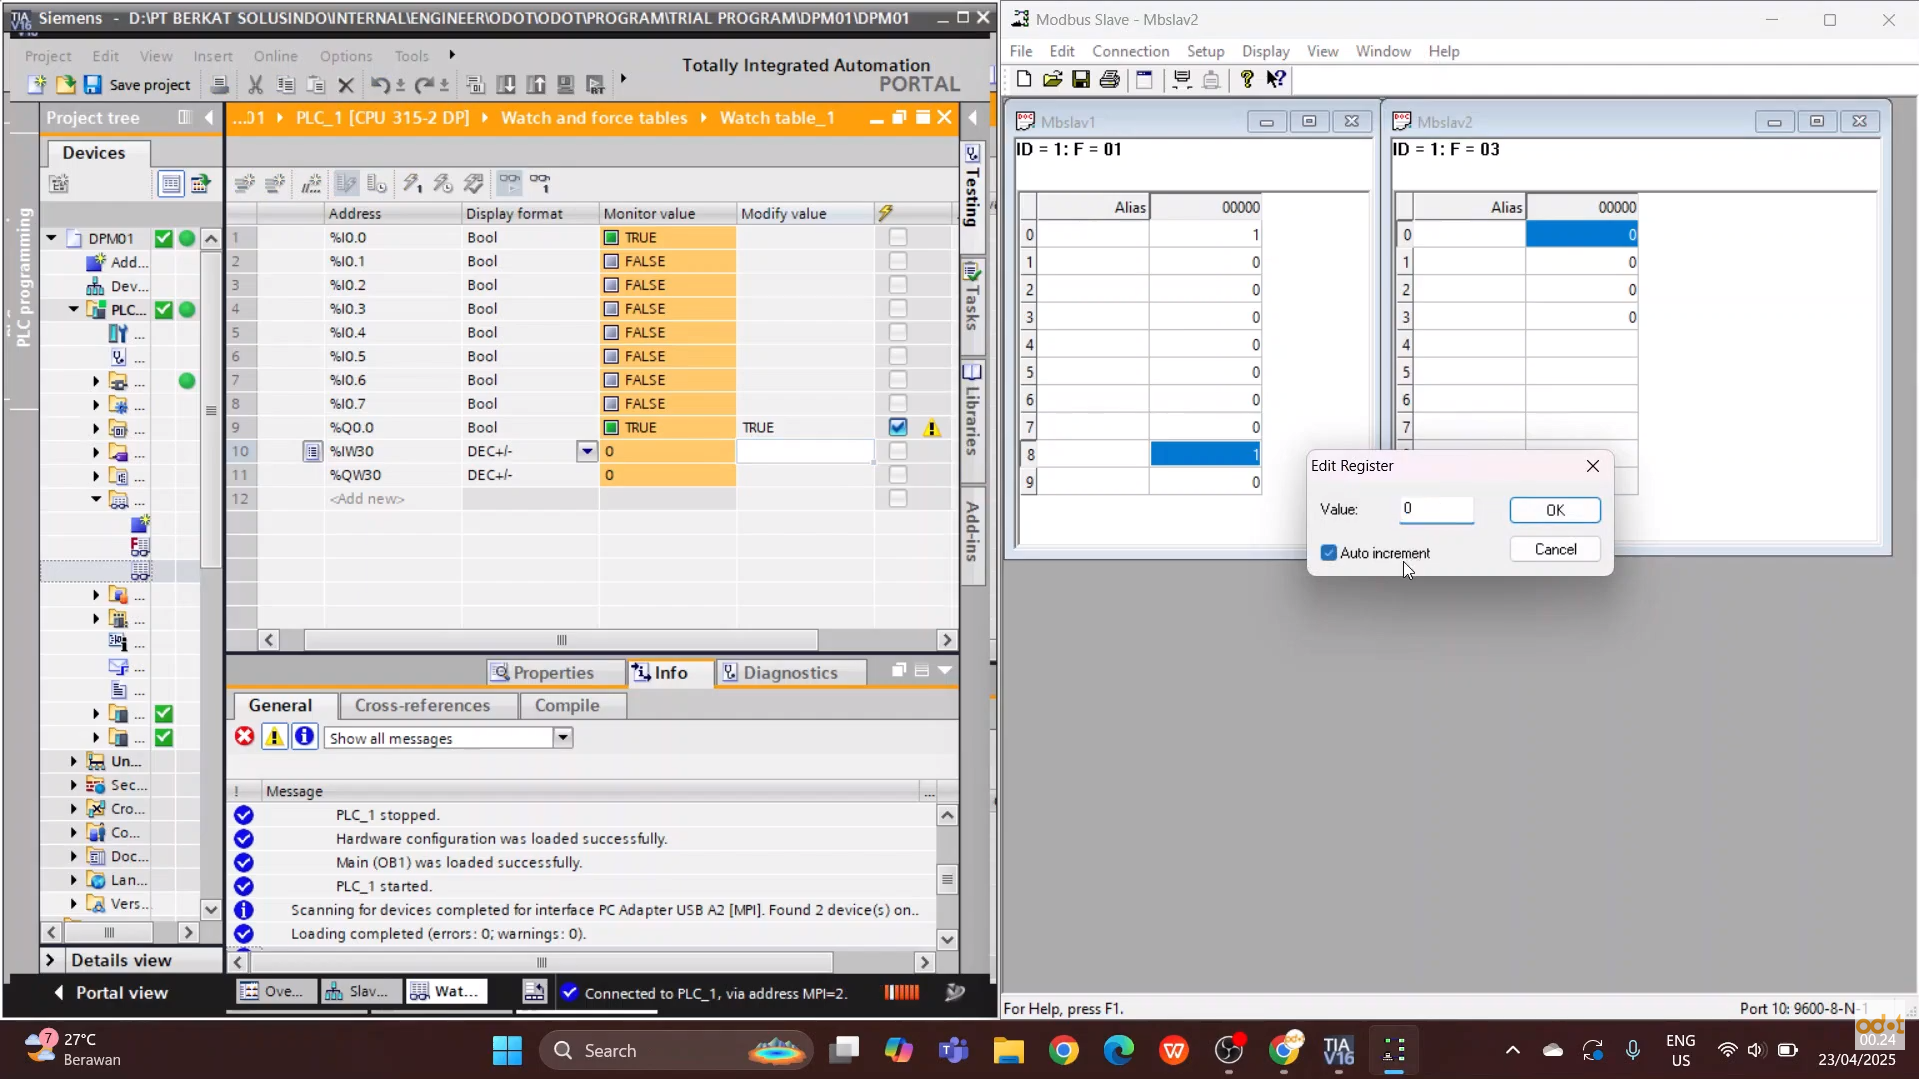Open Setup menu in Modbus Slave

tap(1205, 51)
